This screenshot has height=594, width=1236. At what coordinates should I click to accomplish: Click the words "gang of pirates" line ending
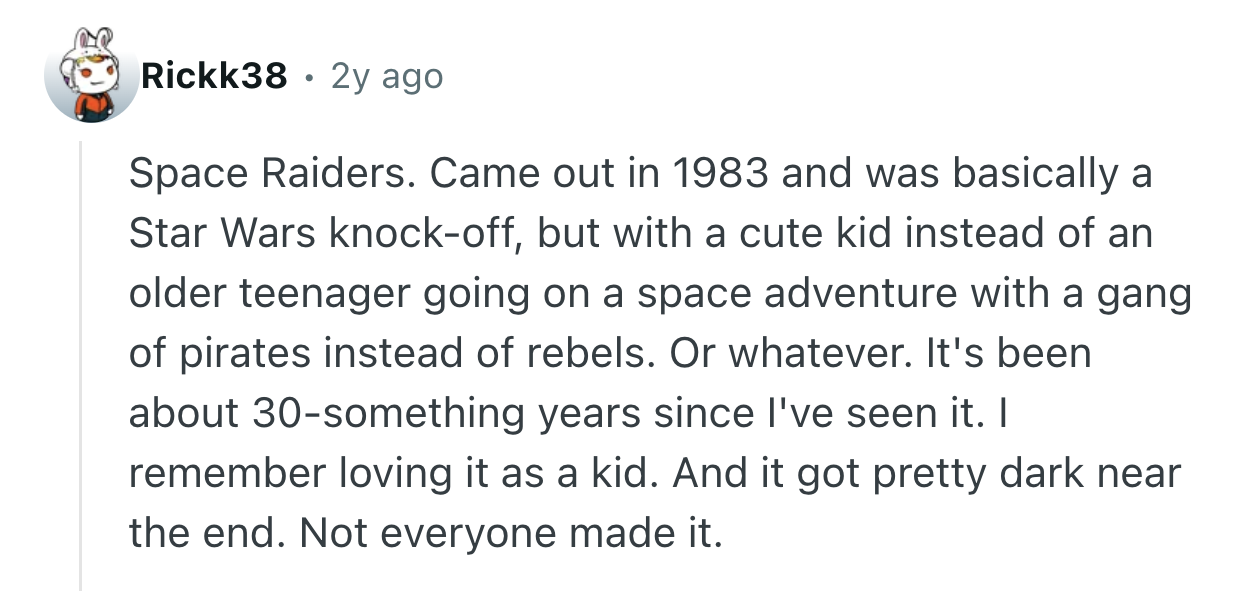pos(1140,294)
